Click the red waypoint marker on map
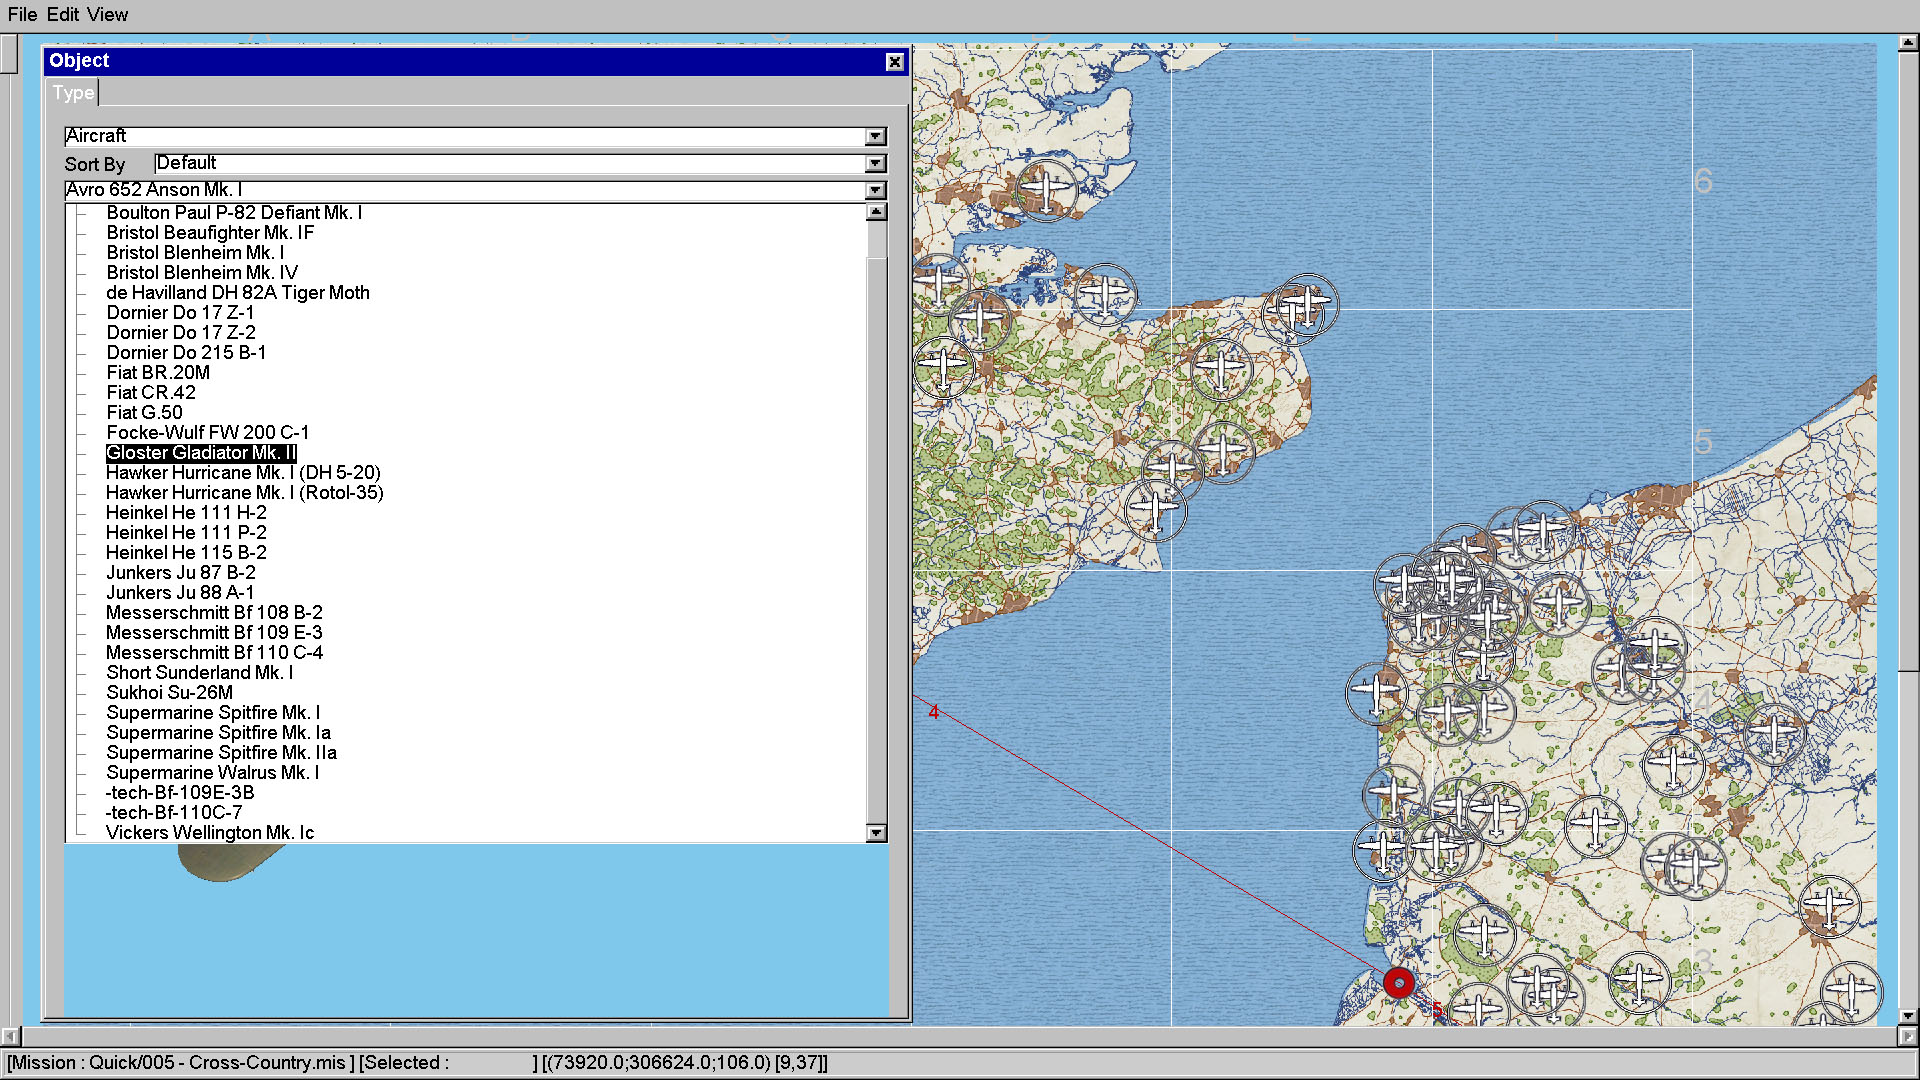Viewport: 1920px width, 1080px height. coord(1399,983)
